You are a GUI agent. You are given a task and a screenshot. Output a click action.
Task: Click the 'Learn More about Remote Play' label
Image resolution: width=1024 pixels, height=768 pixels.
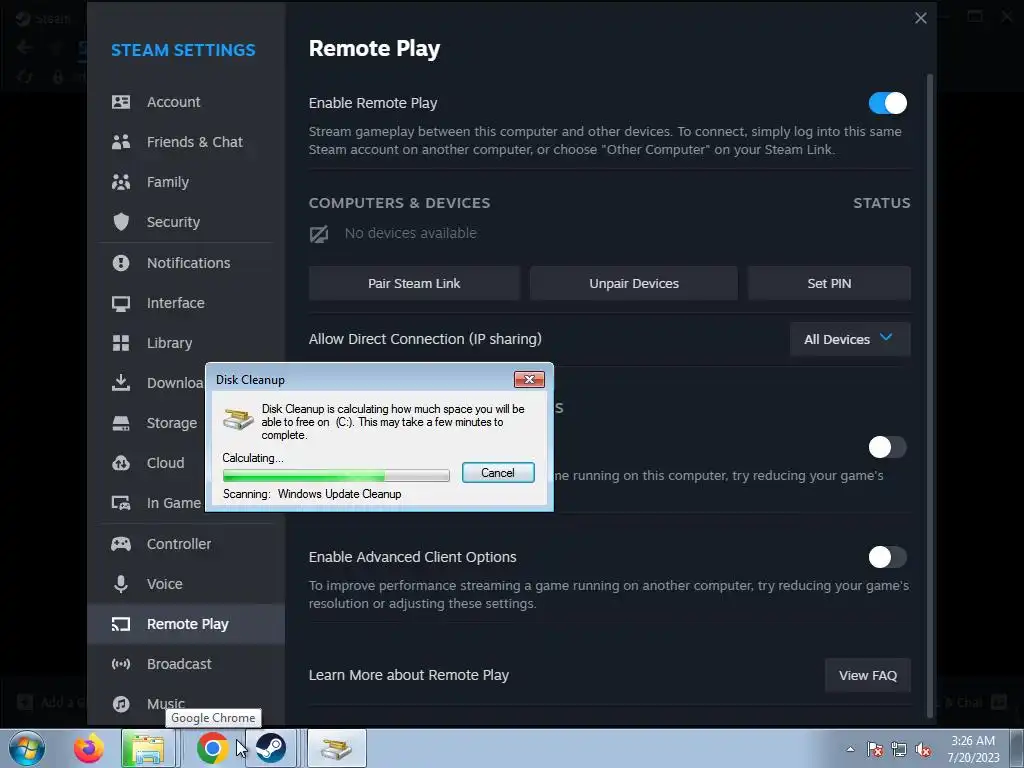409,675
